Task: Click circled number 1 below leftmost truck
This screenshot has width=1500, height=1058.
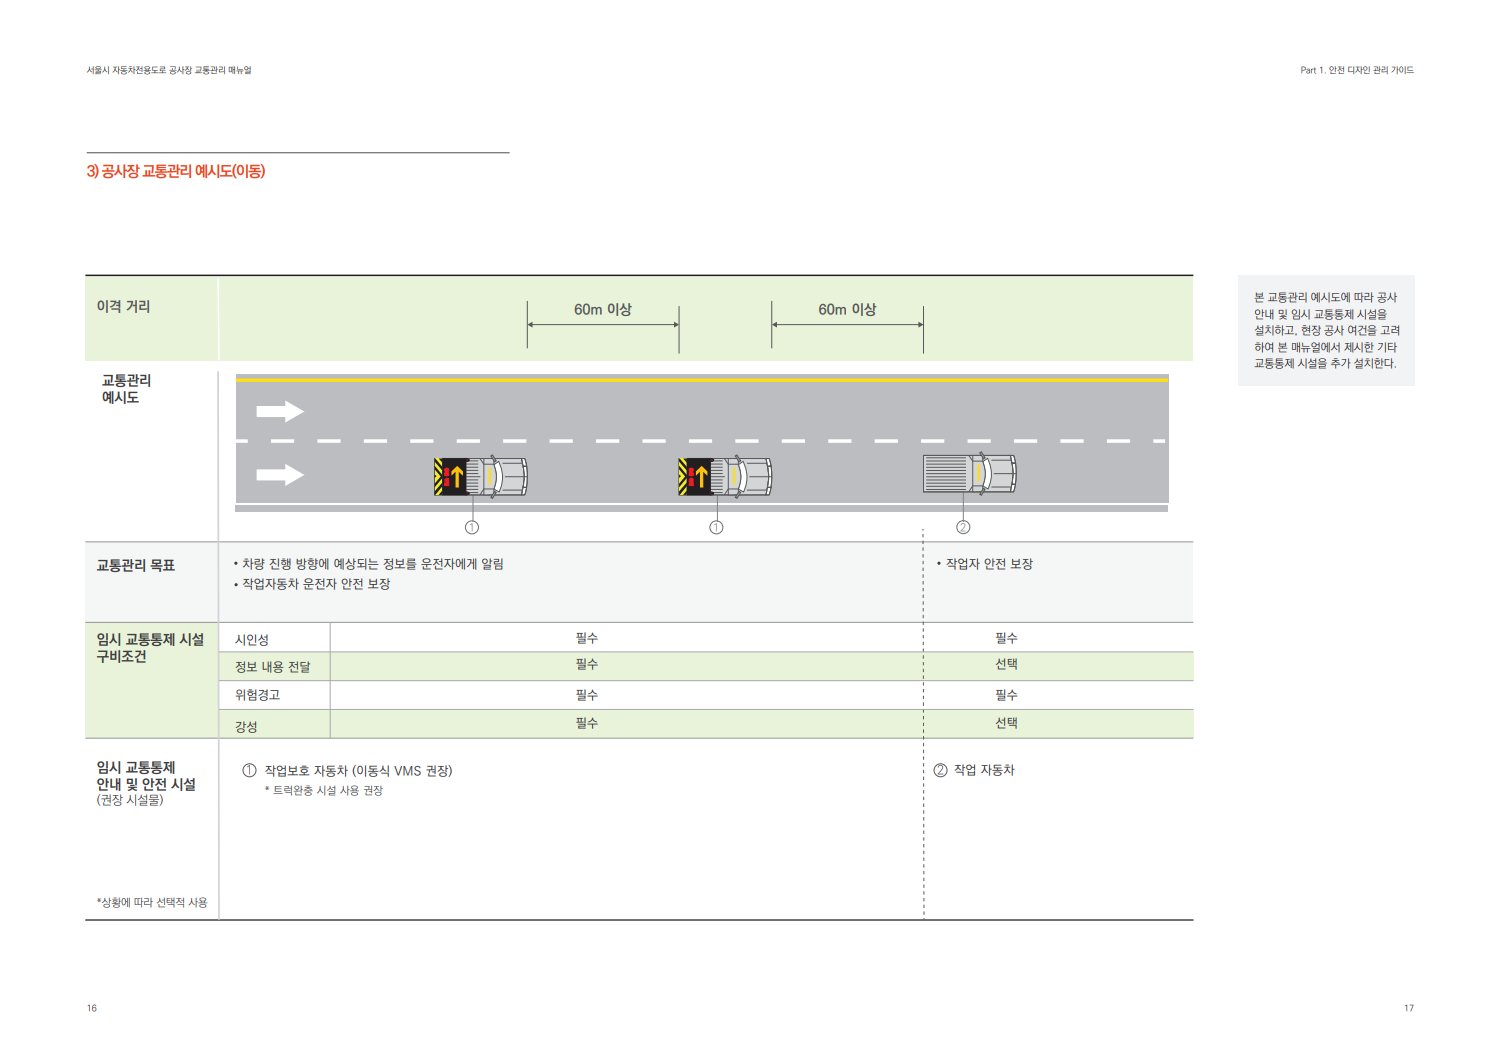Action: click(472, 528)
